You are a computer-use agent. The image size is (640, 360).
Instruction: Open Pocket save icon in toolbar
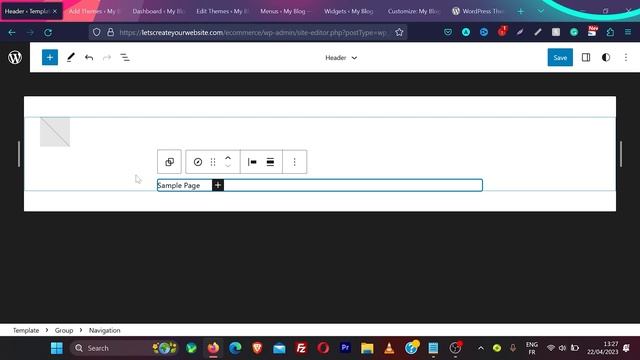click(x=448, y=32)
